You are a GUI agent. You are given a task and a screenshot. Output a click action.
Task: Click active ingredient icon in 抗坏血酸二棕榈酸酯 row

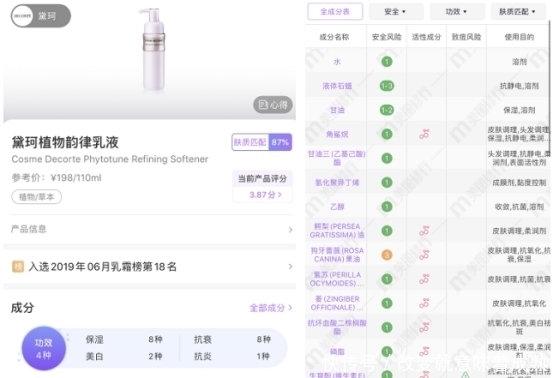point(424,327)
